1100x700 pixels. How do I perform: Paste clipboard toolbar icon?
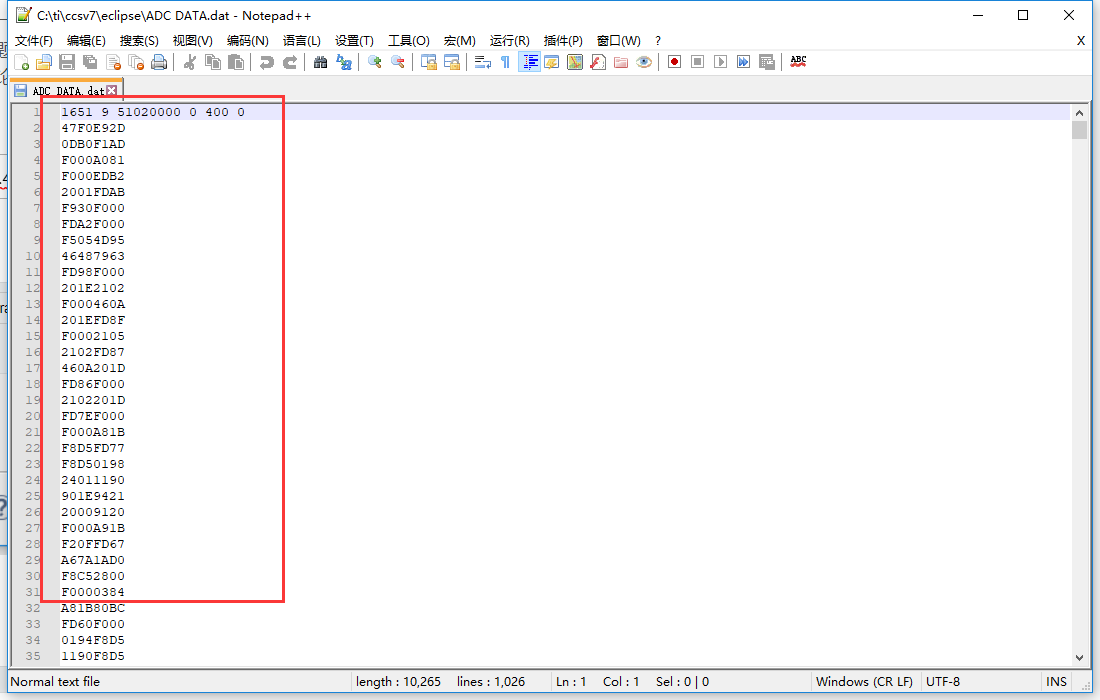236,62
